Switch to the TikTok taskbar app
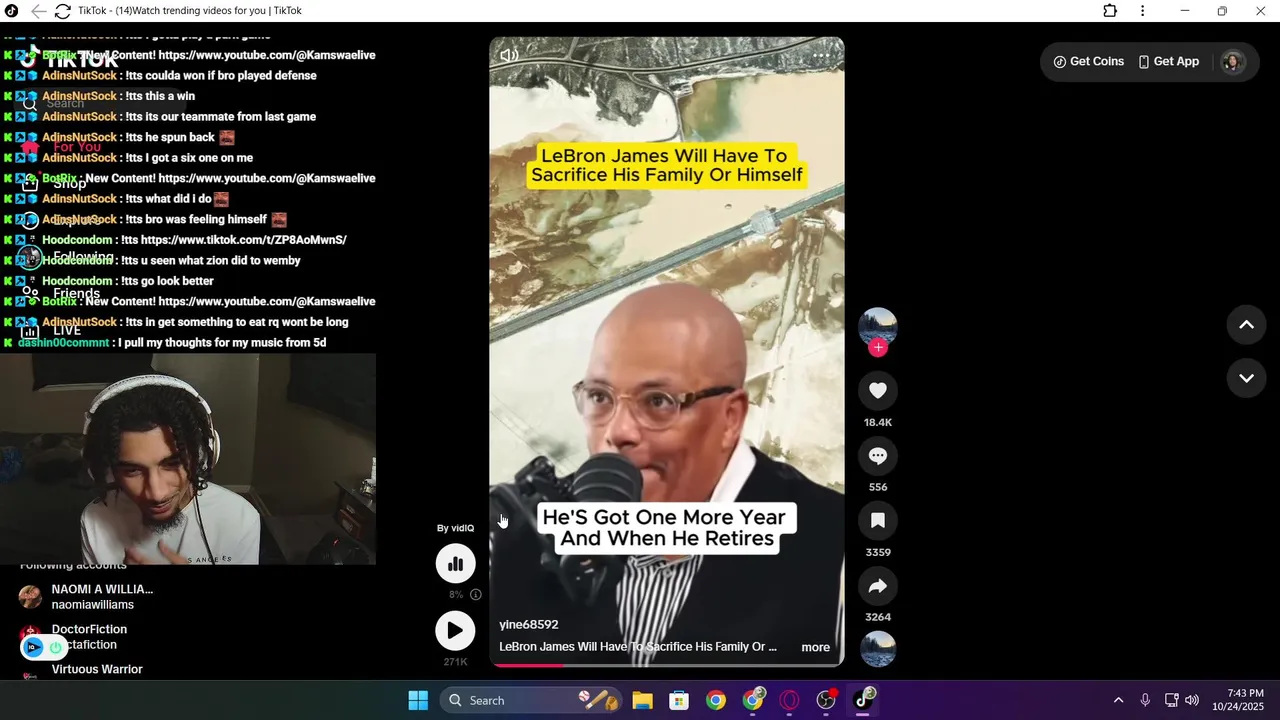 pos(863,700)
